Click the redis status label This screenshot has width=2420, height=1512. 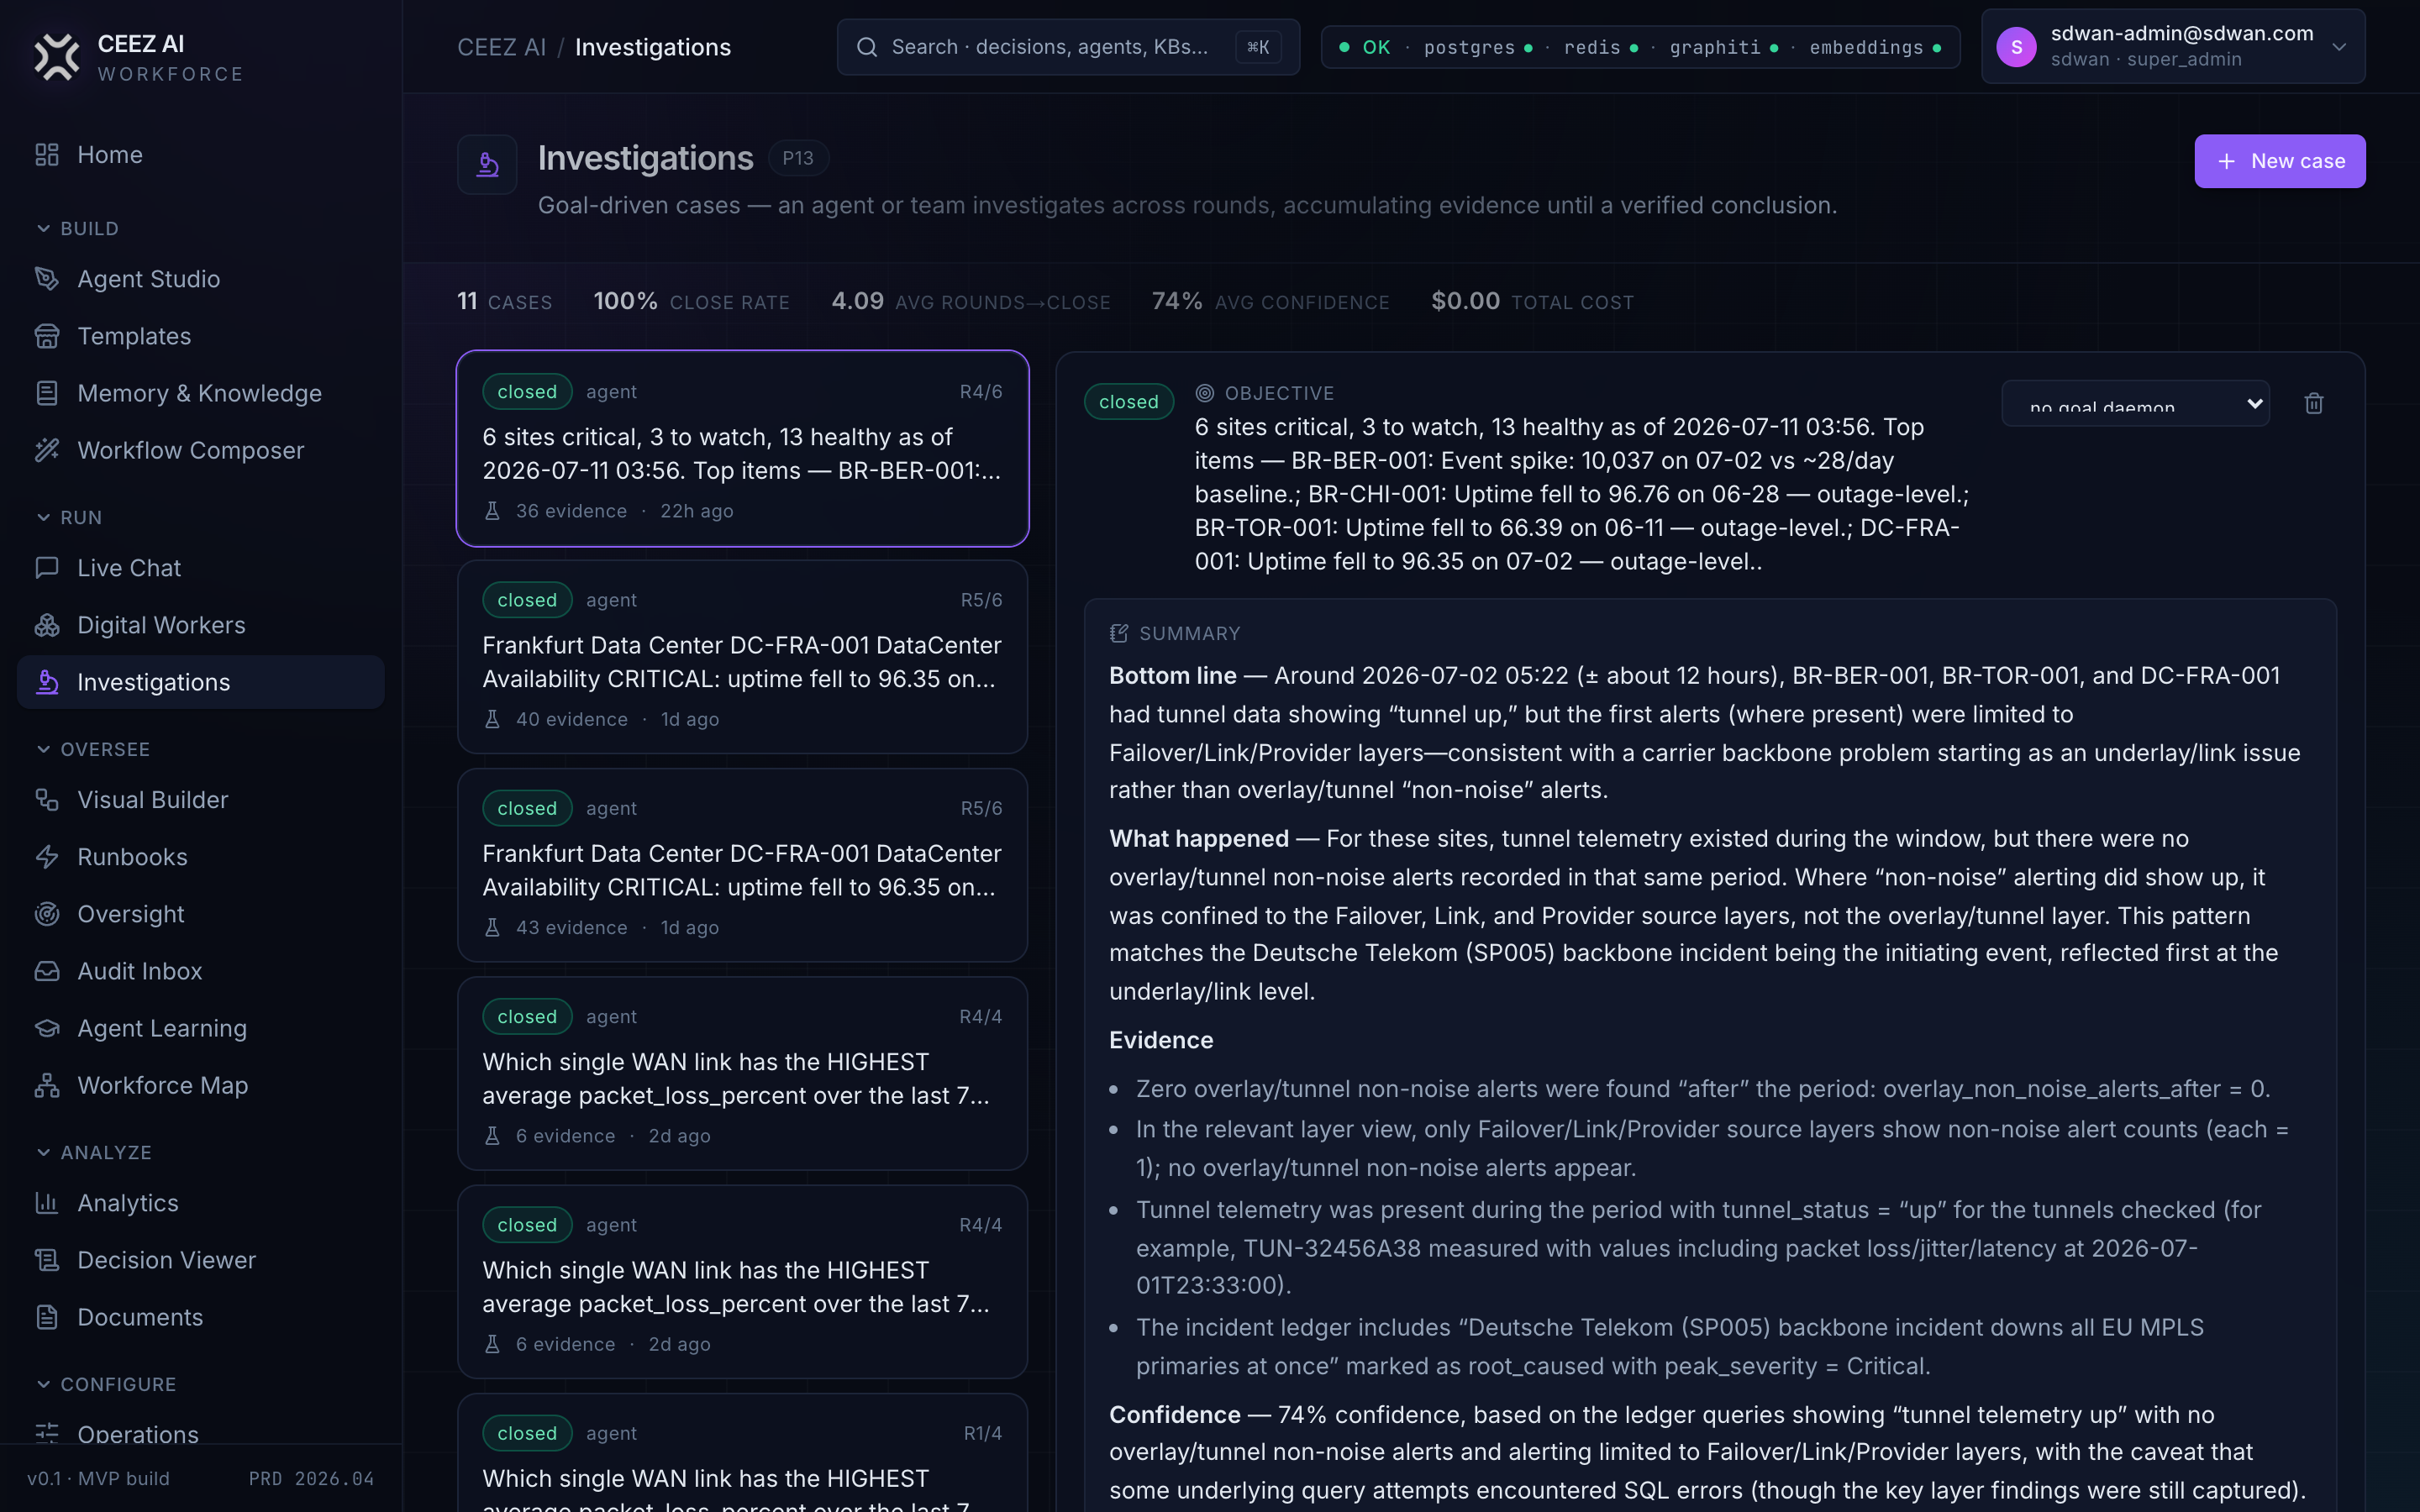1592,47
